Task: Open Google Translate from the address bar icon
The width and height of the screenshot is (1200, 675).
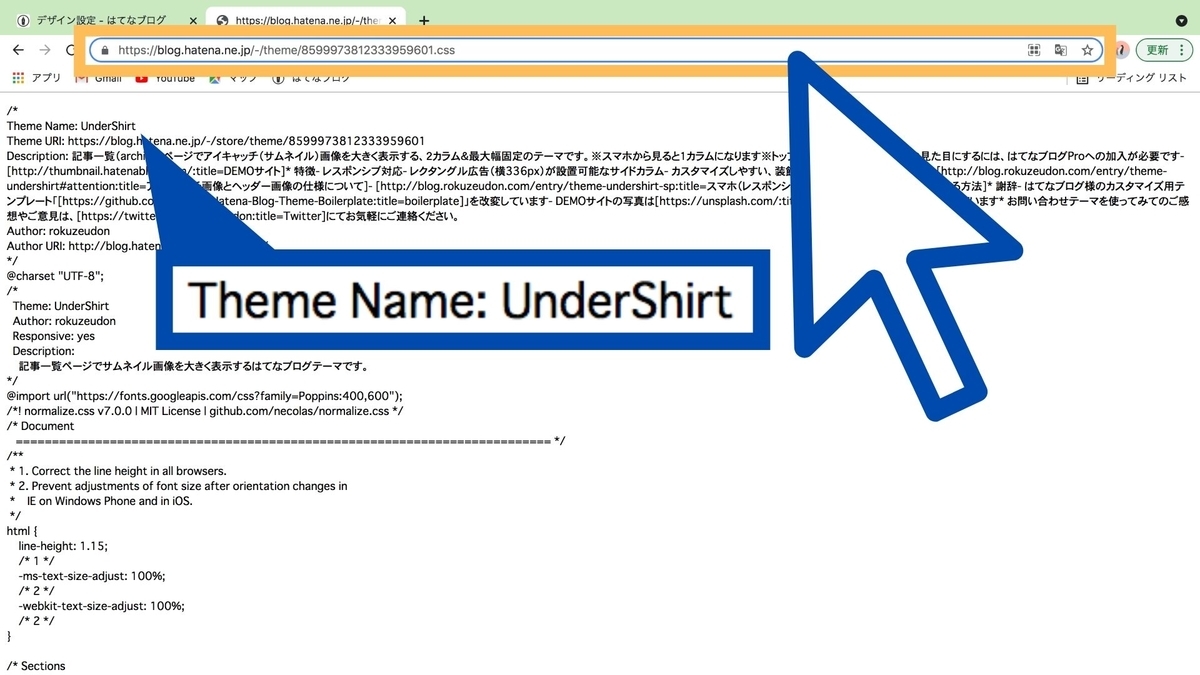Action: 1061,49
